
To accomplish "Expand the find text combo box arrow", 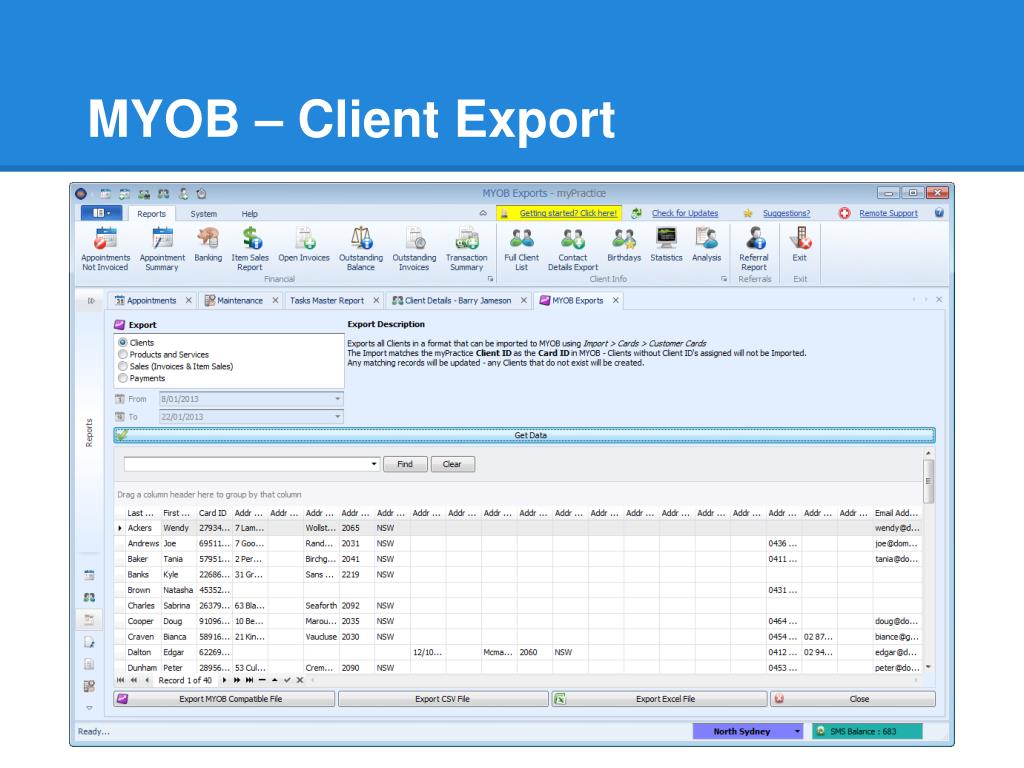I will point(374,464).
